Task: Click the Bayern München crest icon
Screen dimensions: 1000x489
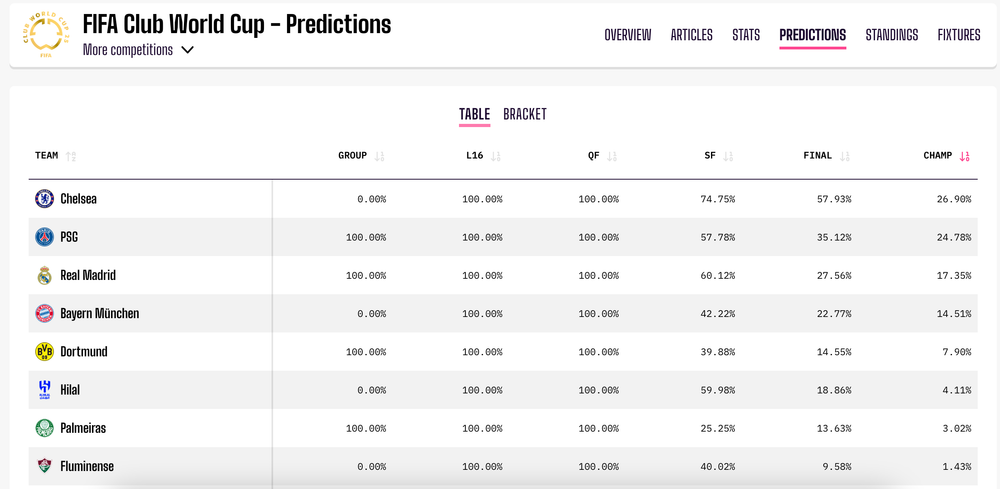Action: (x=44, y=314)
